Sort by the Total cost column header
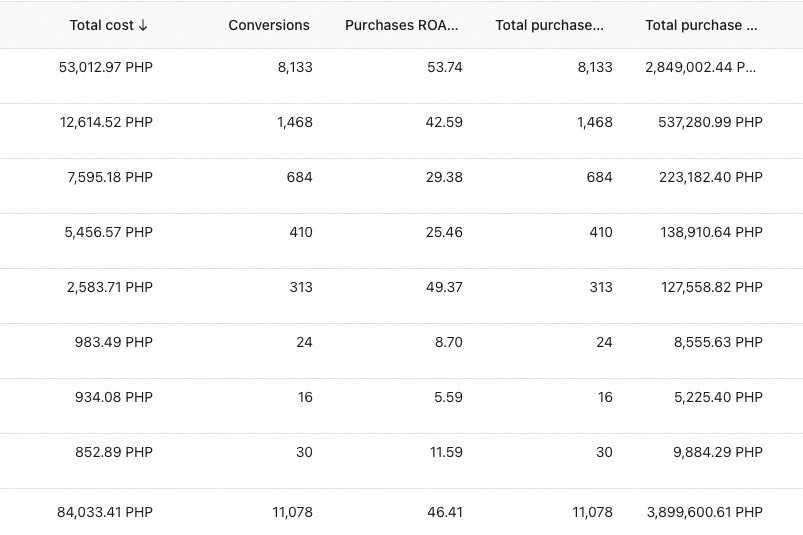Viewport: 803px width, 535px height. pos(101,25)
